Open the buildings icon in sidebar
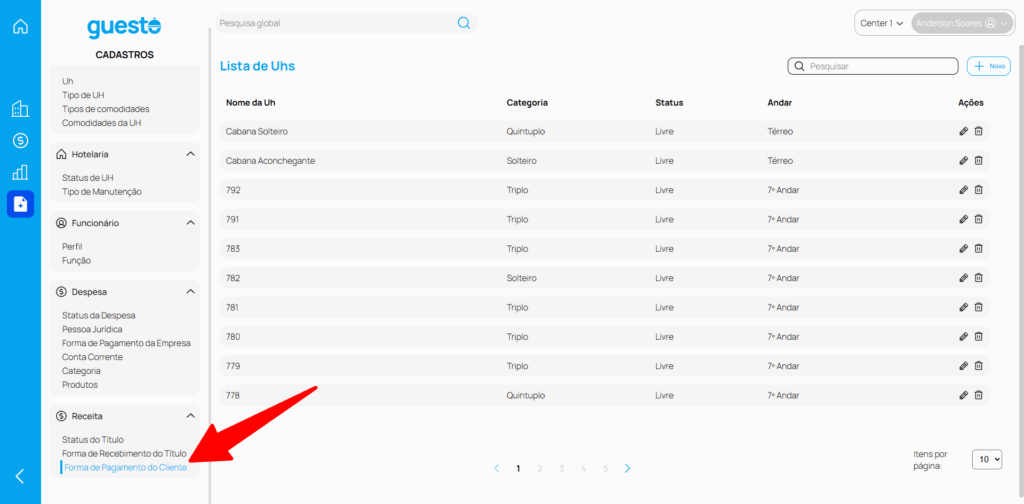Viewport: 1024px width, 504px height. [20, 109]
